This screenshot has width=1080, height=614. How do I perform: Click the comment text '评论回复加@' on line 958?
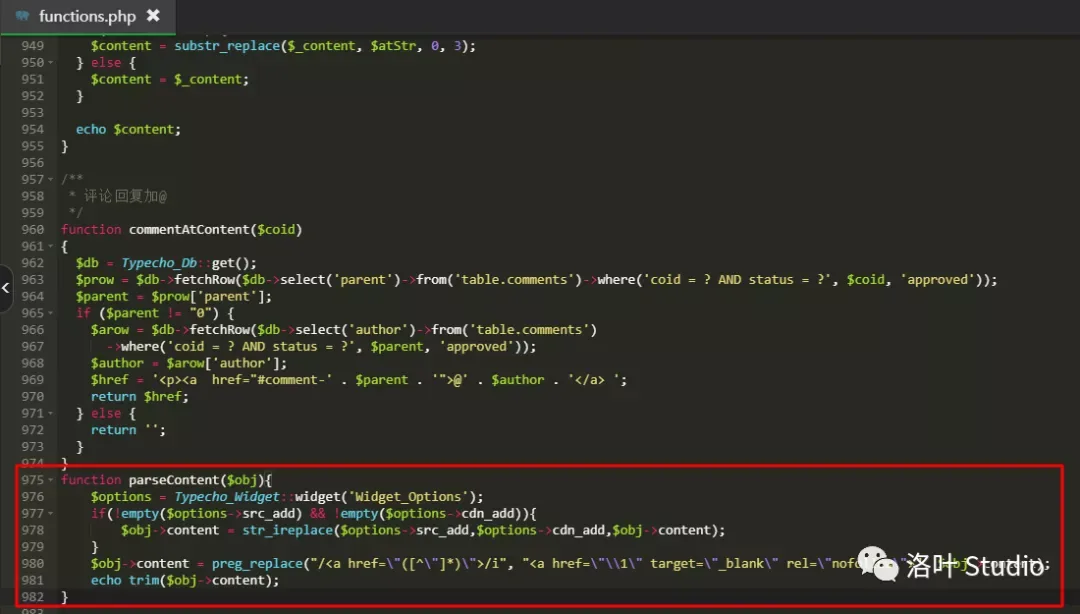click(125, 196)
